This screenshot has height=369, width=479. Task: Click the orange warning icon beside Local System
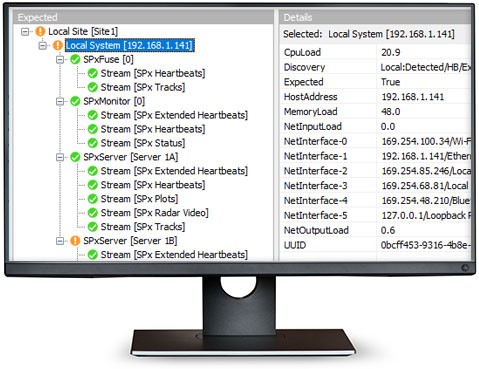58,45
